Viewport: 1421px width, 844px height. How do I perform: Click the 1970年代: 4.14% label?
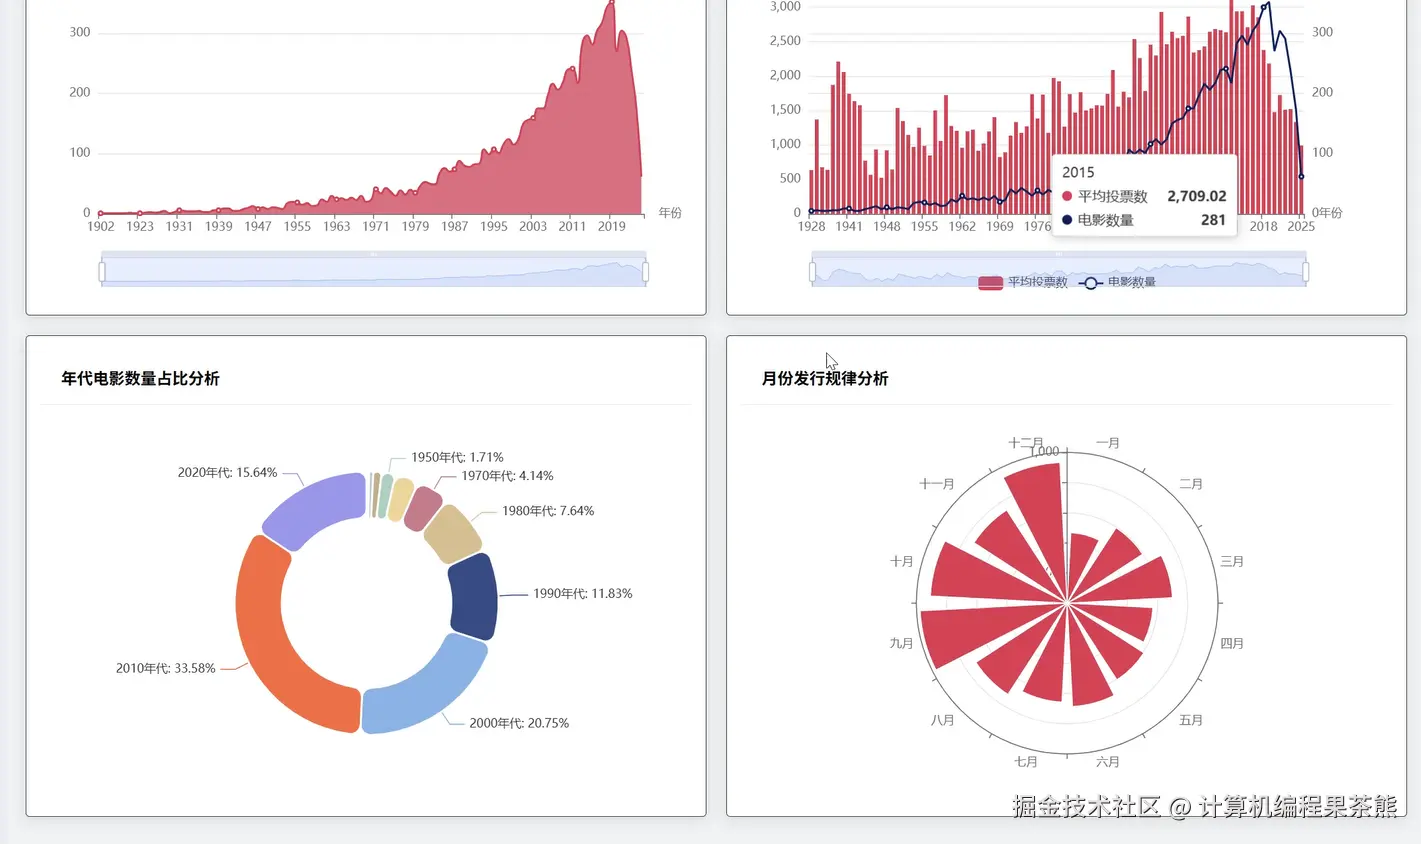pos(507,476)
